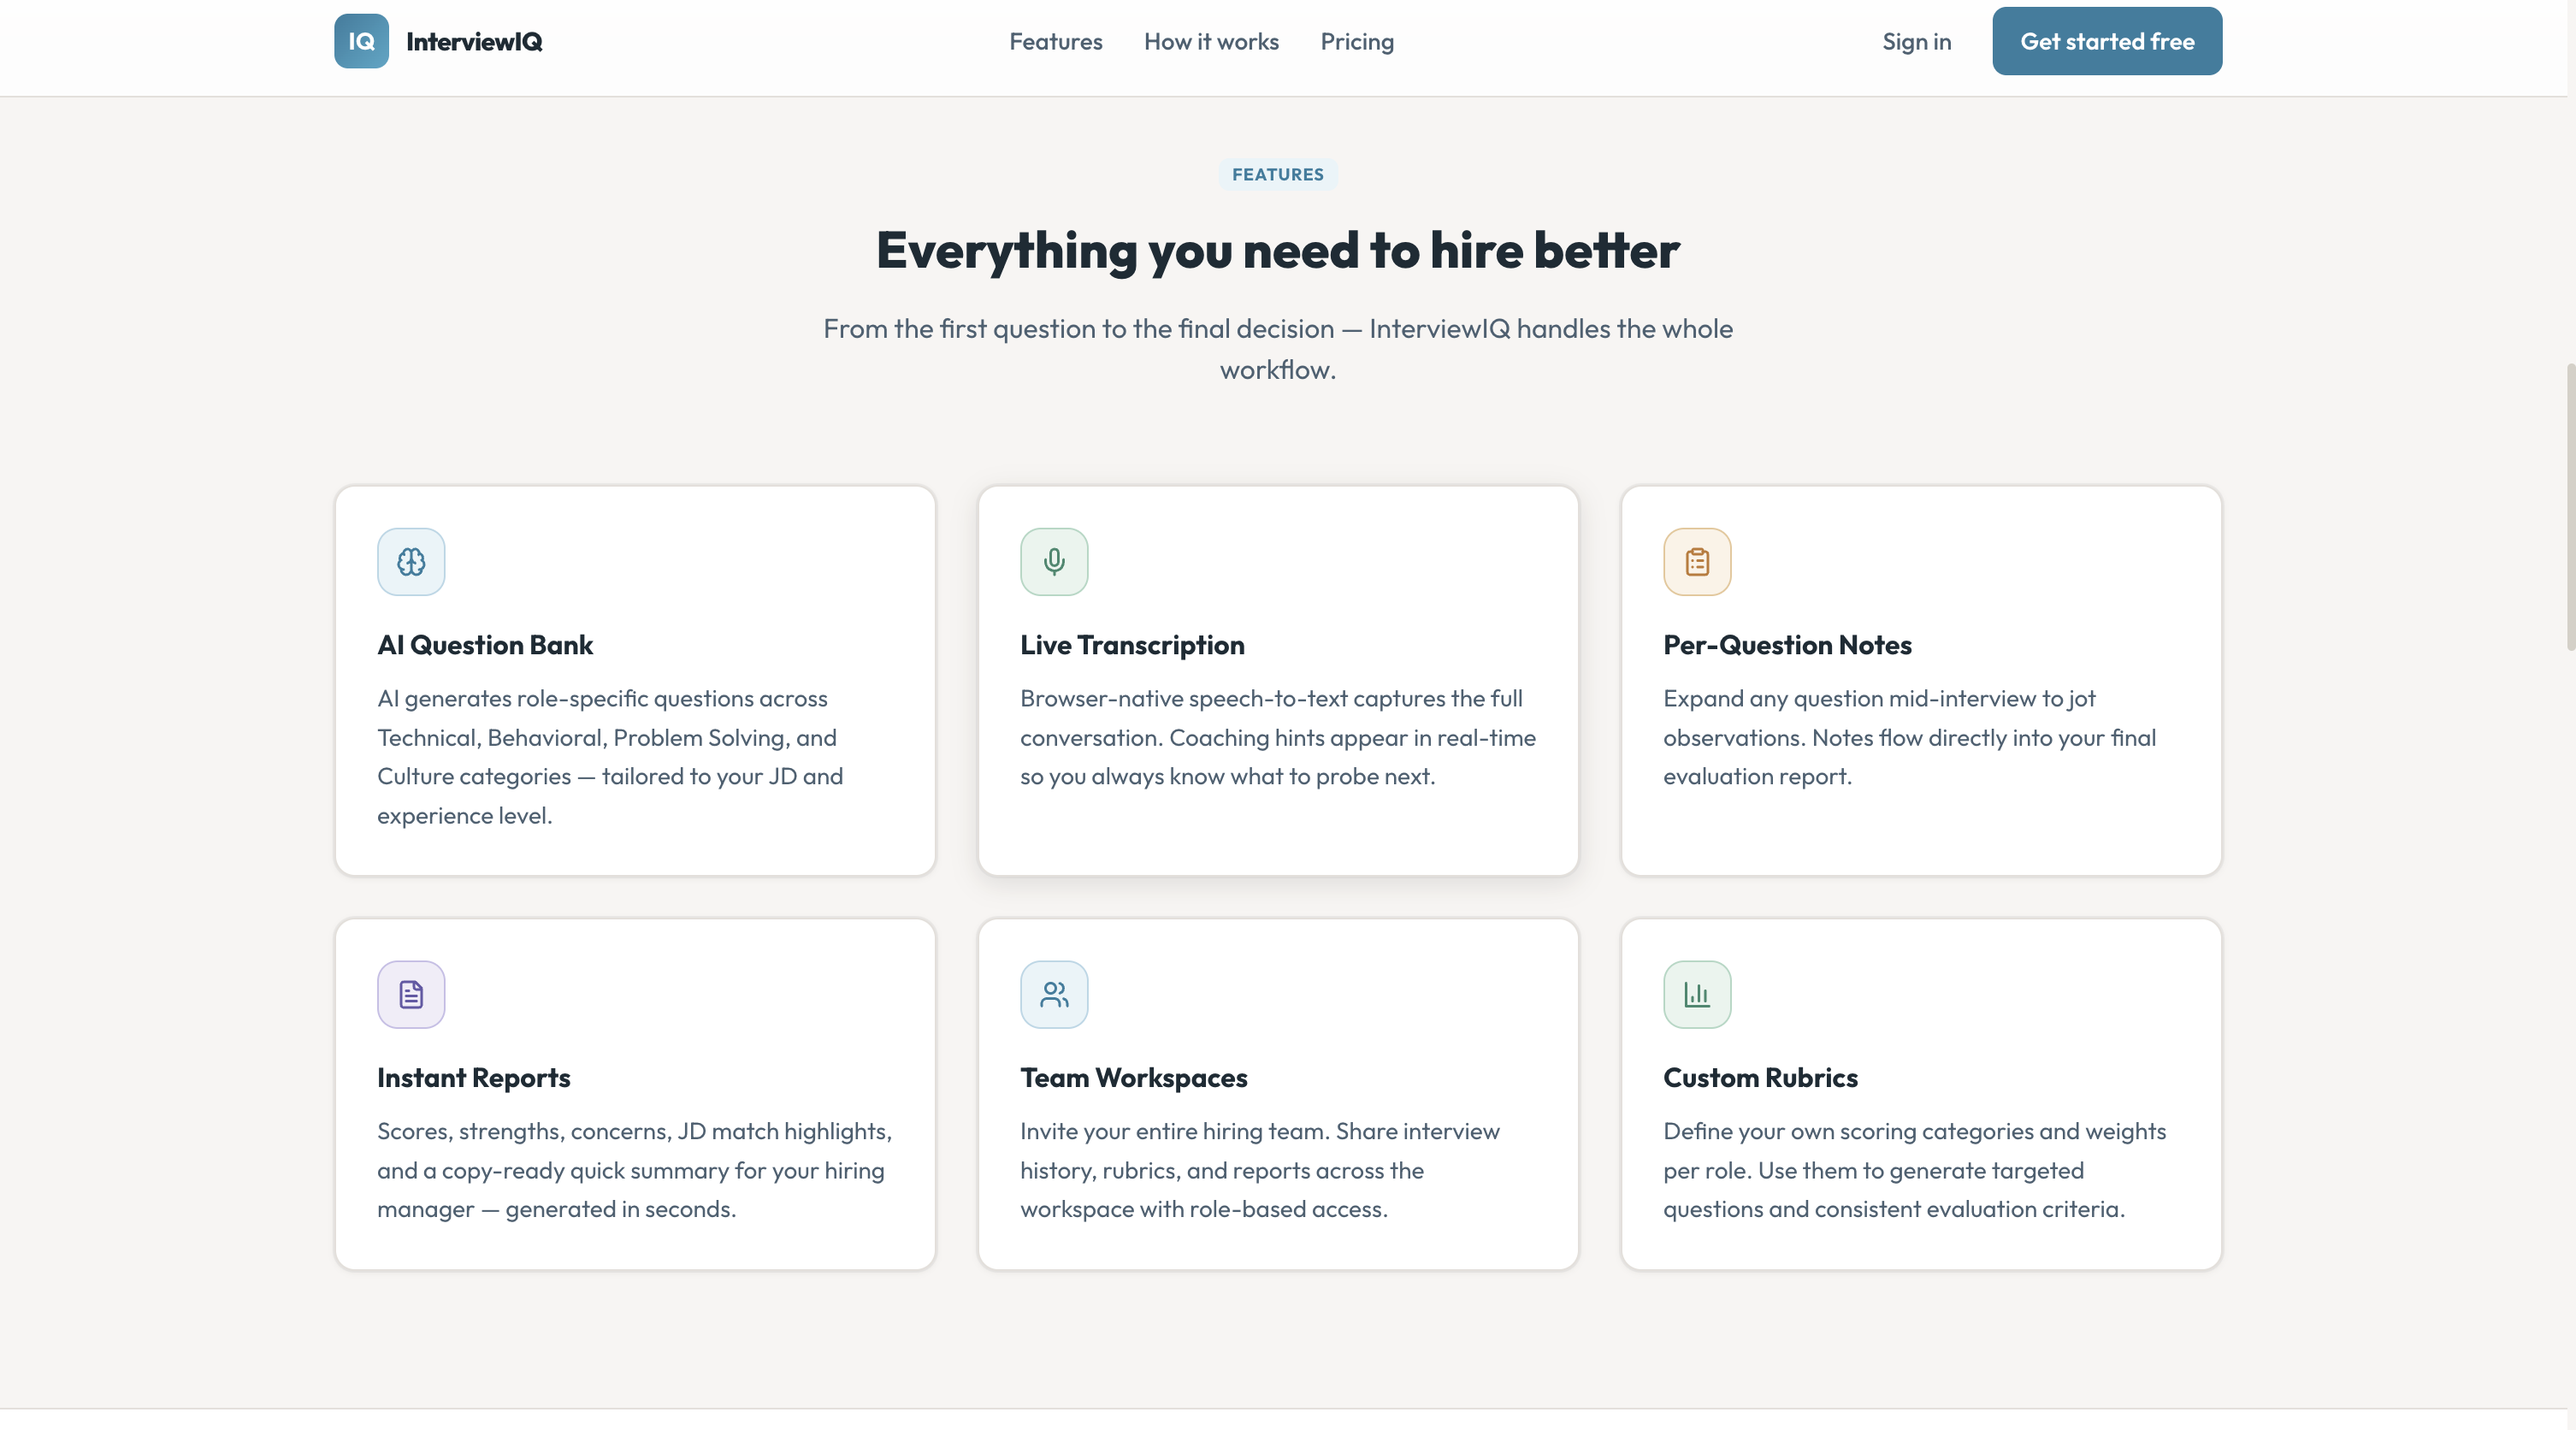Click the bar chart icon for Custom Rubrics
2576x1430 pixels.
tap(1697, 994)
